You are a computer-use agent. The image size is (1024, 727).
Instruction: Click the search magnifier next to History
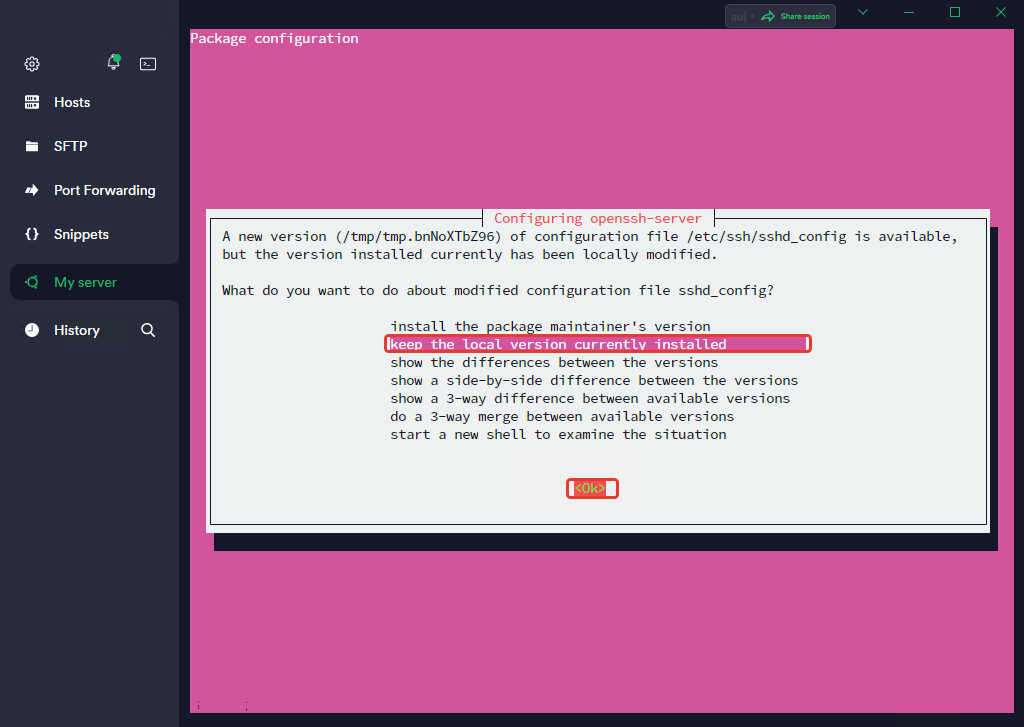tap(148, 330)
